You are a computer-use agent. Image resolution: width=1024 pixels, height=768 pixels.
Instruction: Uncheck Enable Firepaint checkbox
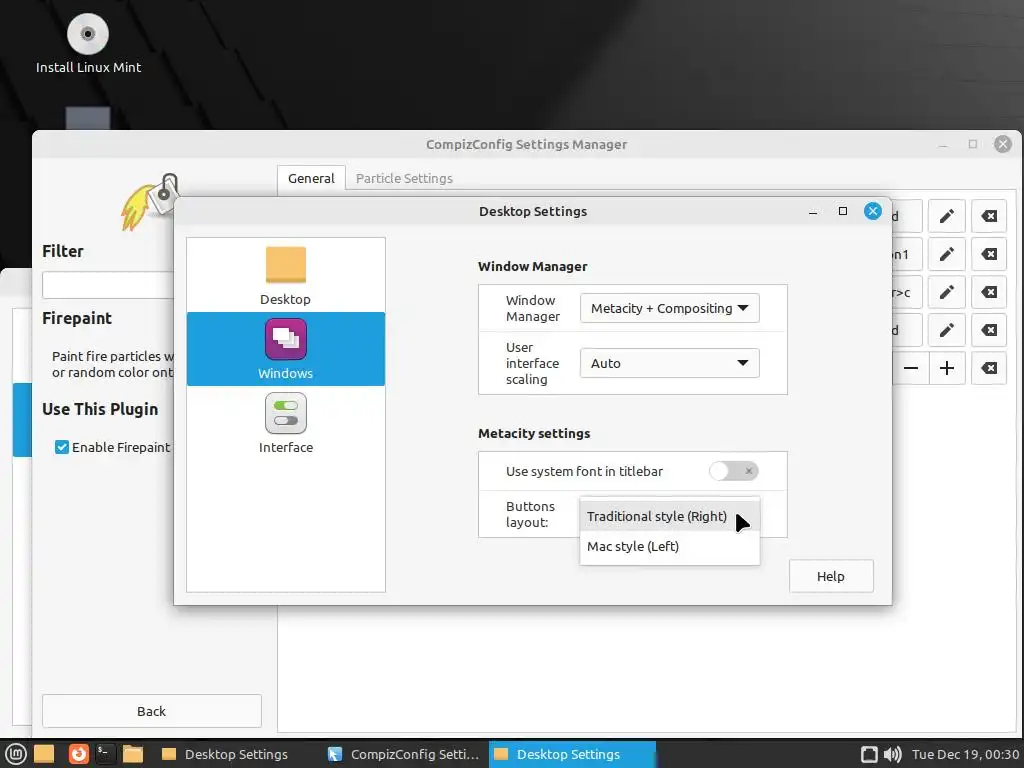coord(62,447)
